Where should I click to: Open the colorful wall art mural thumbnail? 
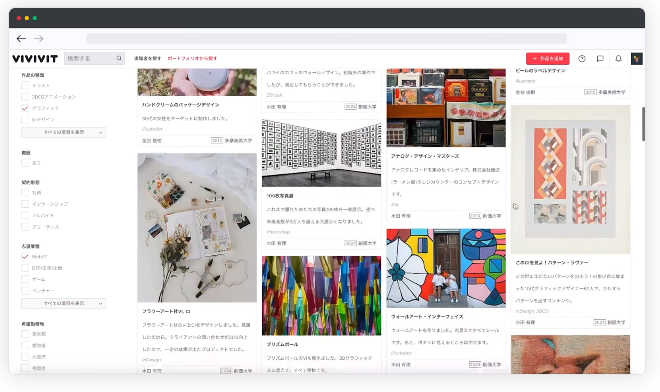click(x=446, y=268)
